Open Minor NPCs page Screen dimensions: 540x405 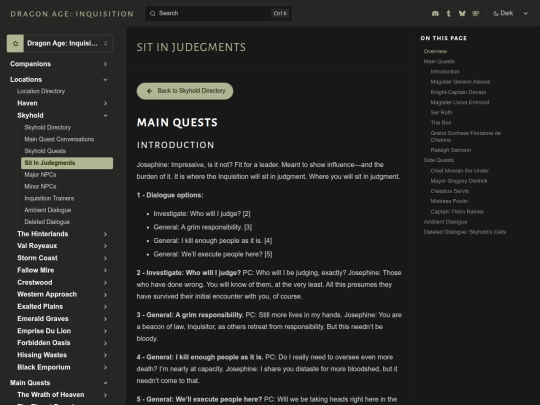click(40, 186)
